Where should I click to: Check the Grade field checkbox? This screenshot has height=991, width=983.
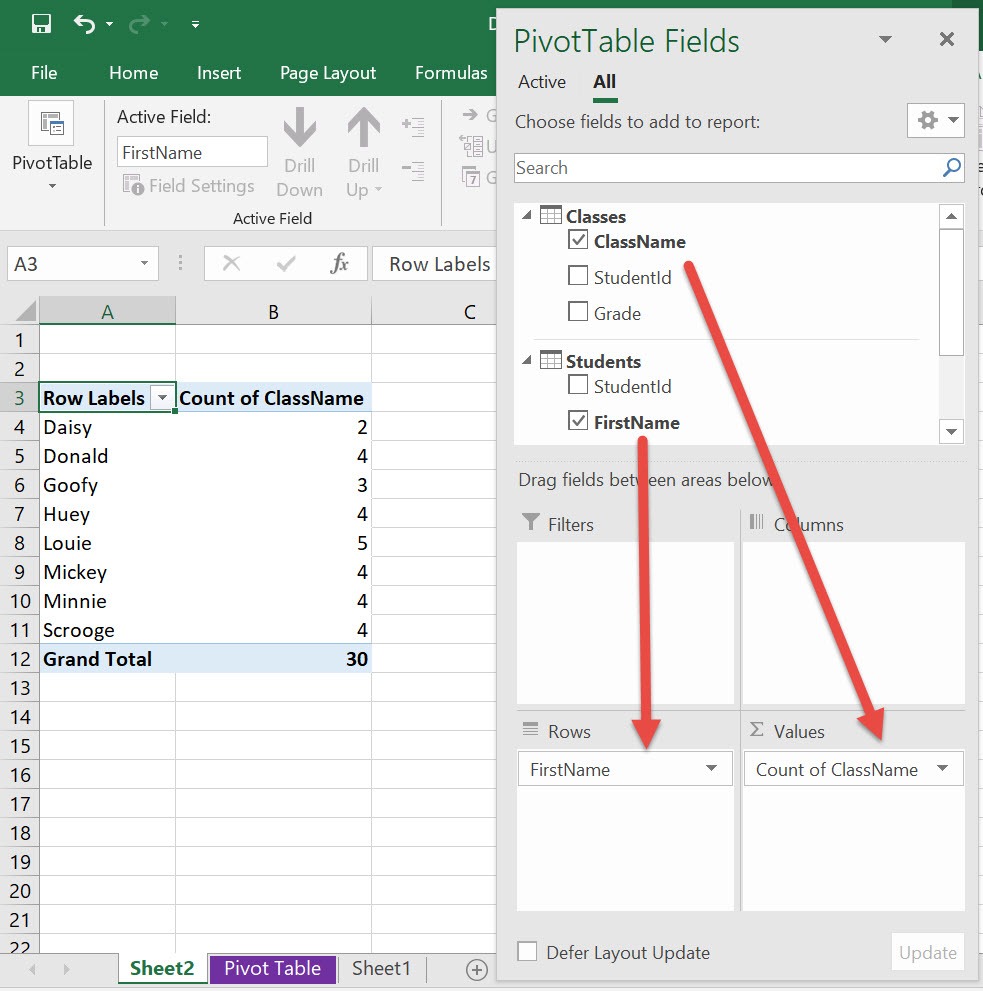coord(578,312)
